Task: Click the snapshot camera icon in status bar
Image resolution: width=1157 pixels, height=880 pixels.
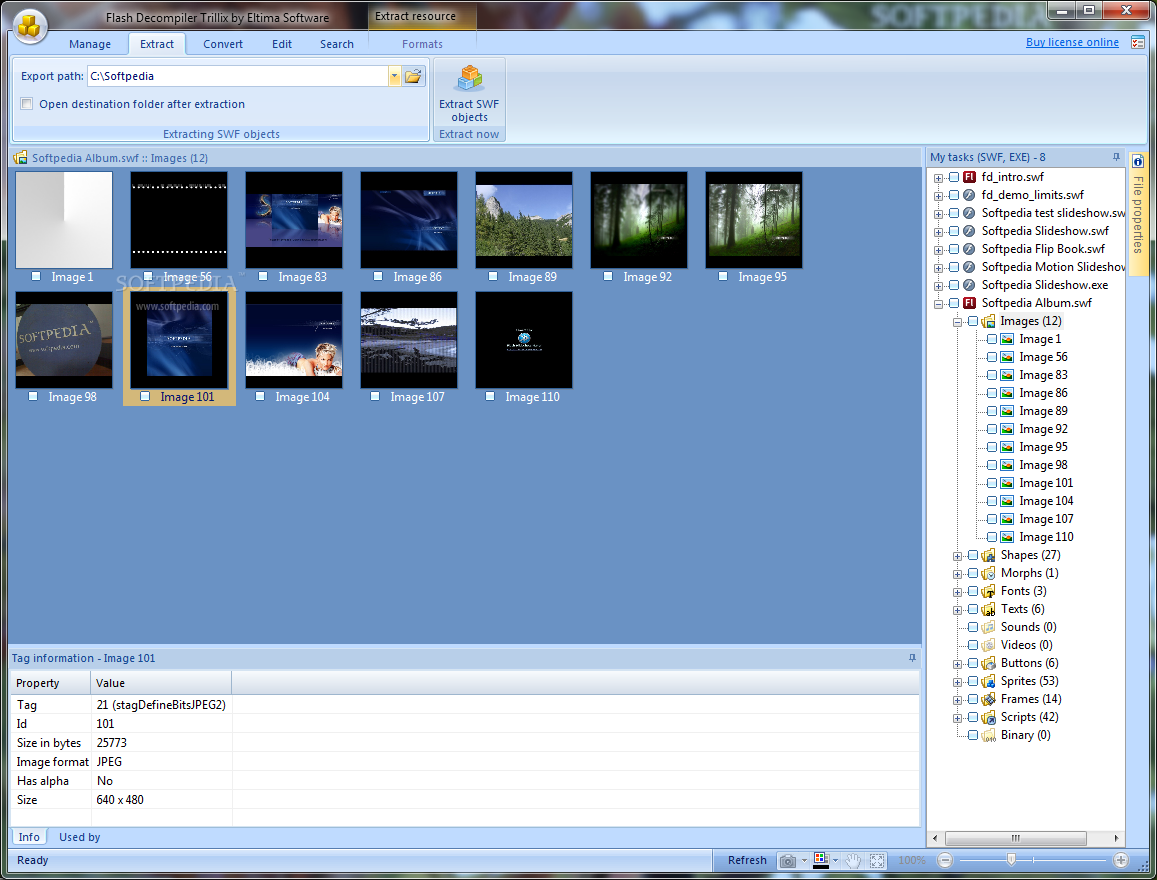Action: coord(788,860)
